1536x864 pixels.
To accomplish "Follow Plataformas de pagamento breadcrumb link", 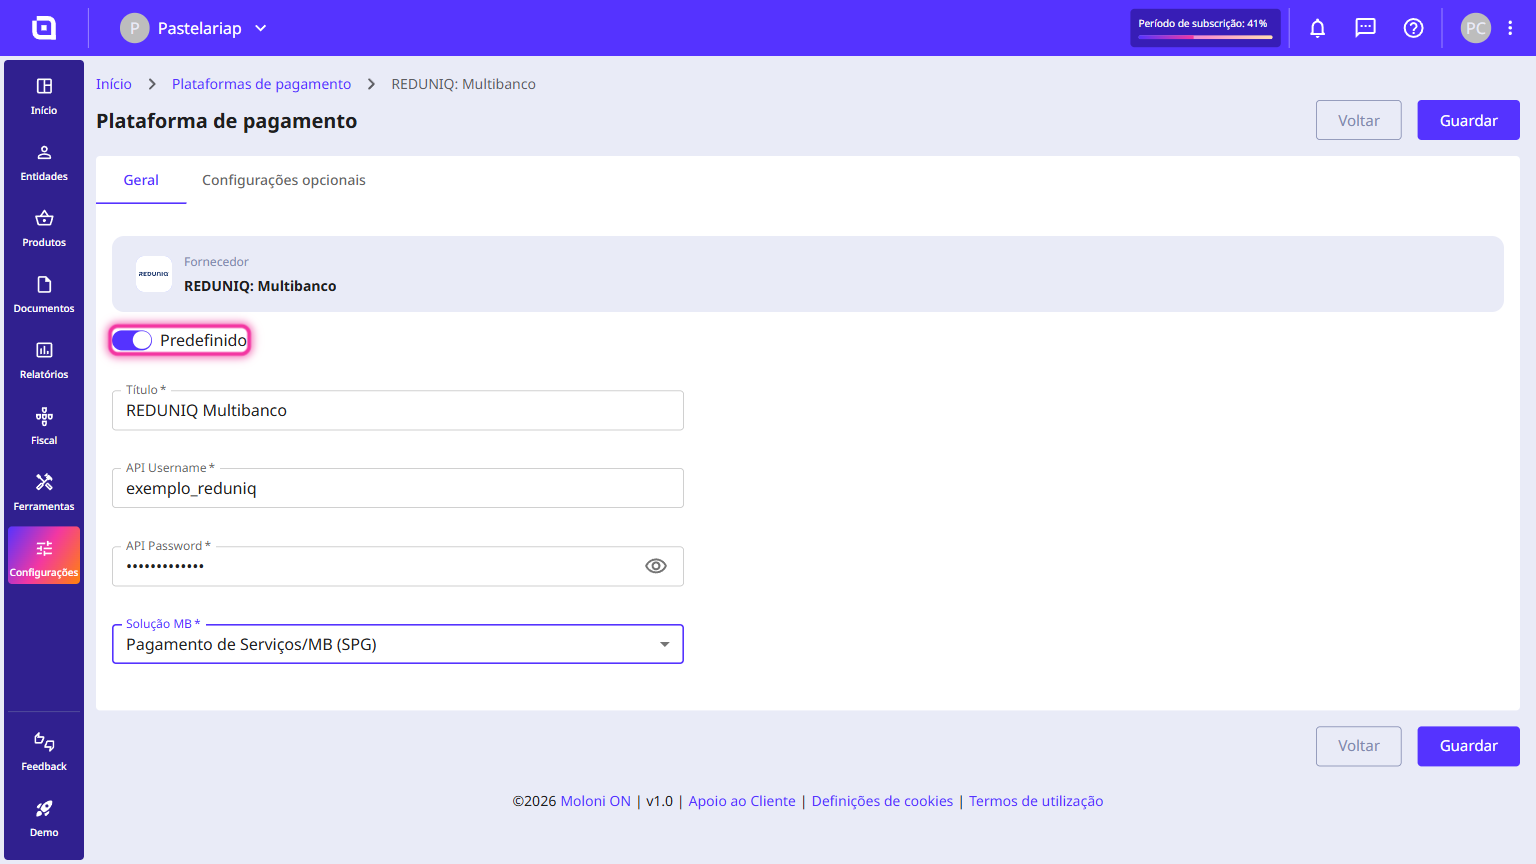I will point(262,84).
